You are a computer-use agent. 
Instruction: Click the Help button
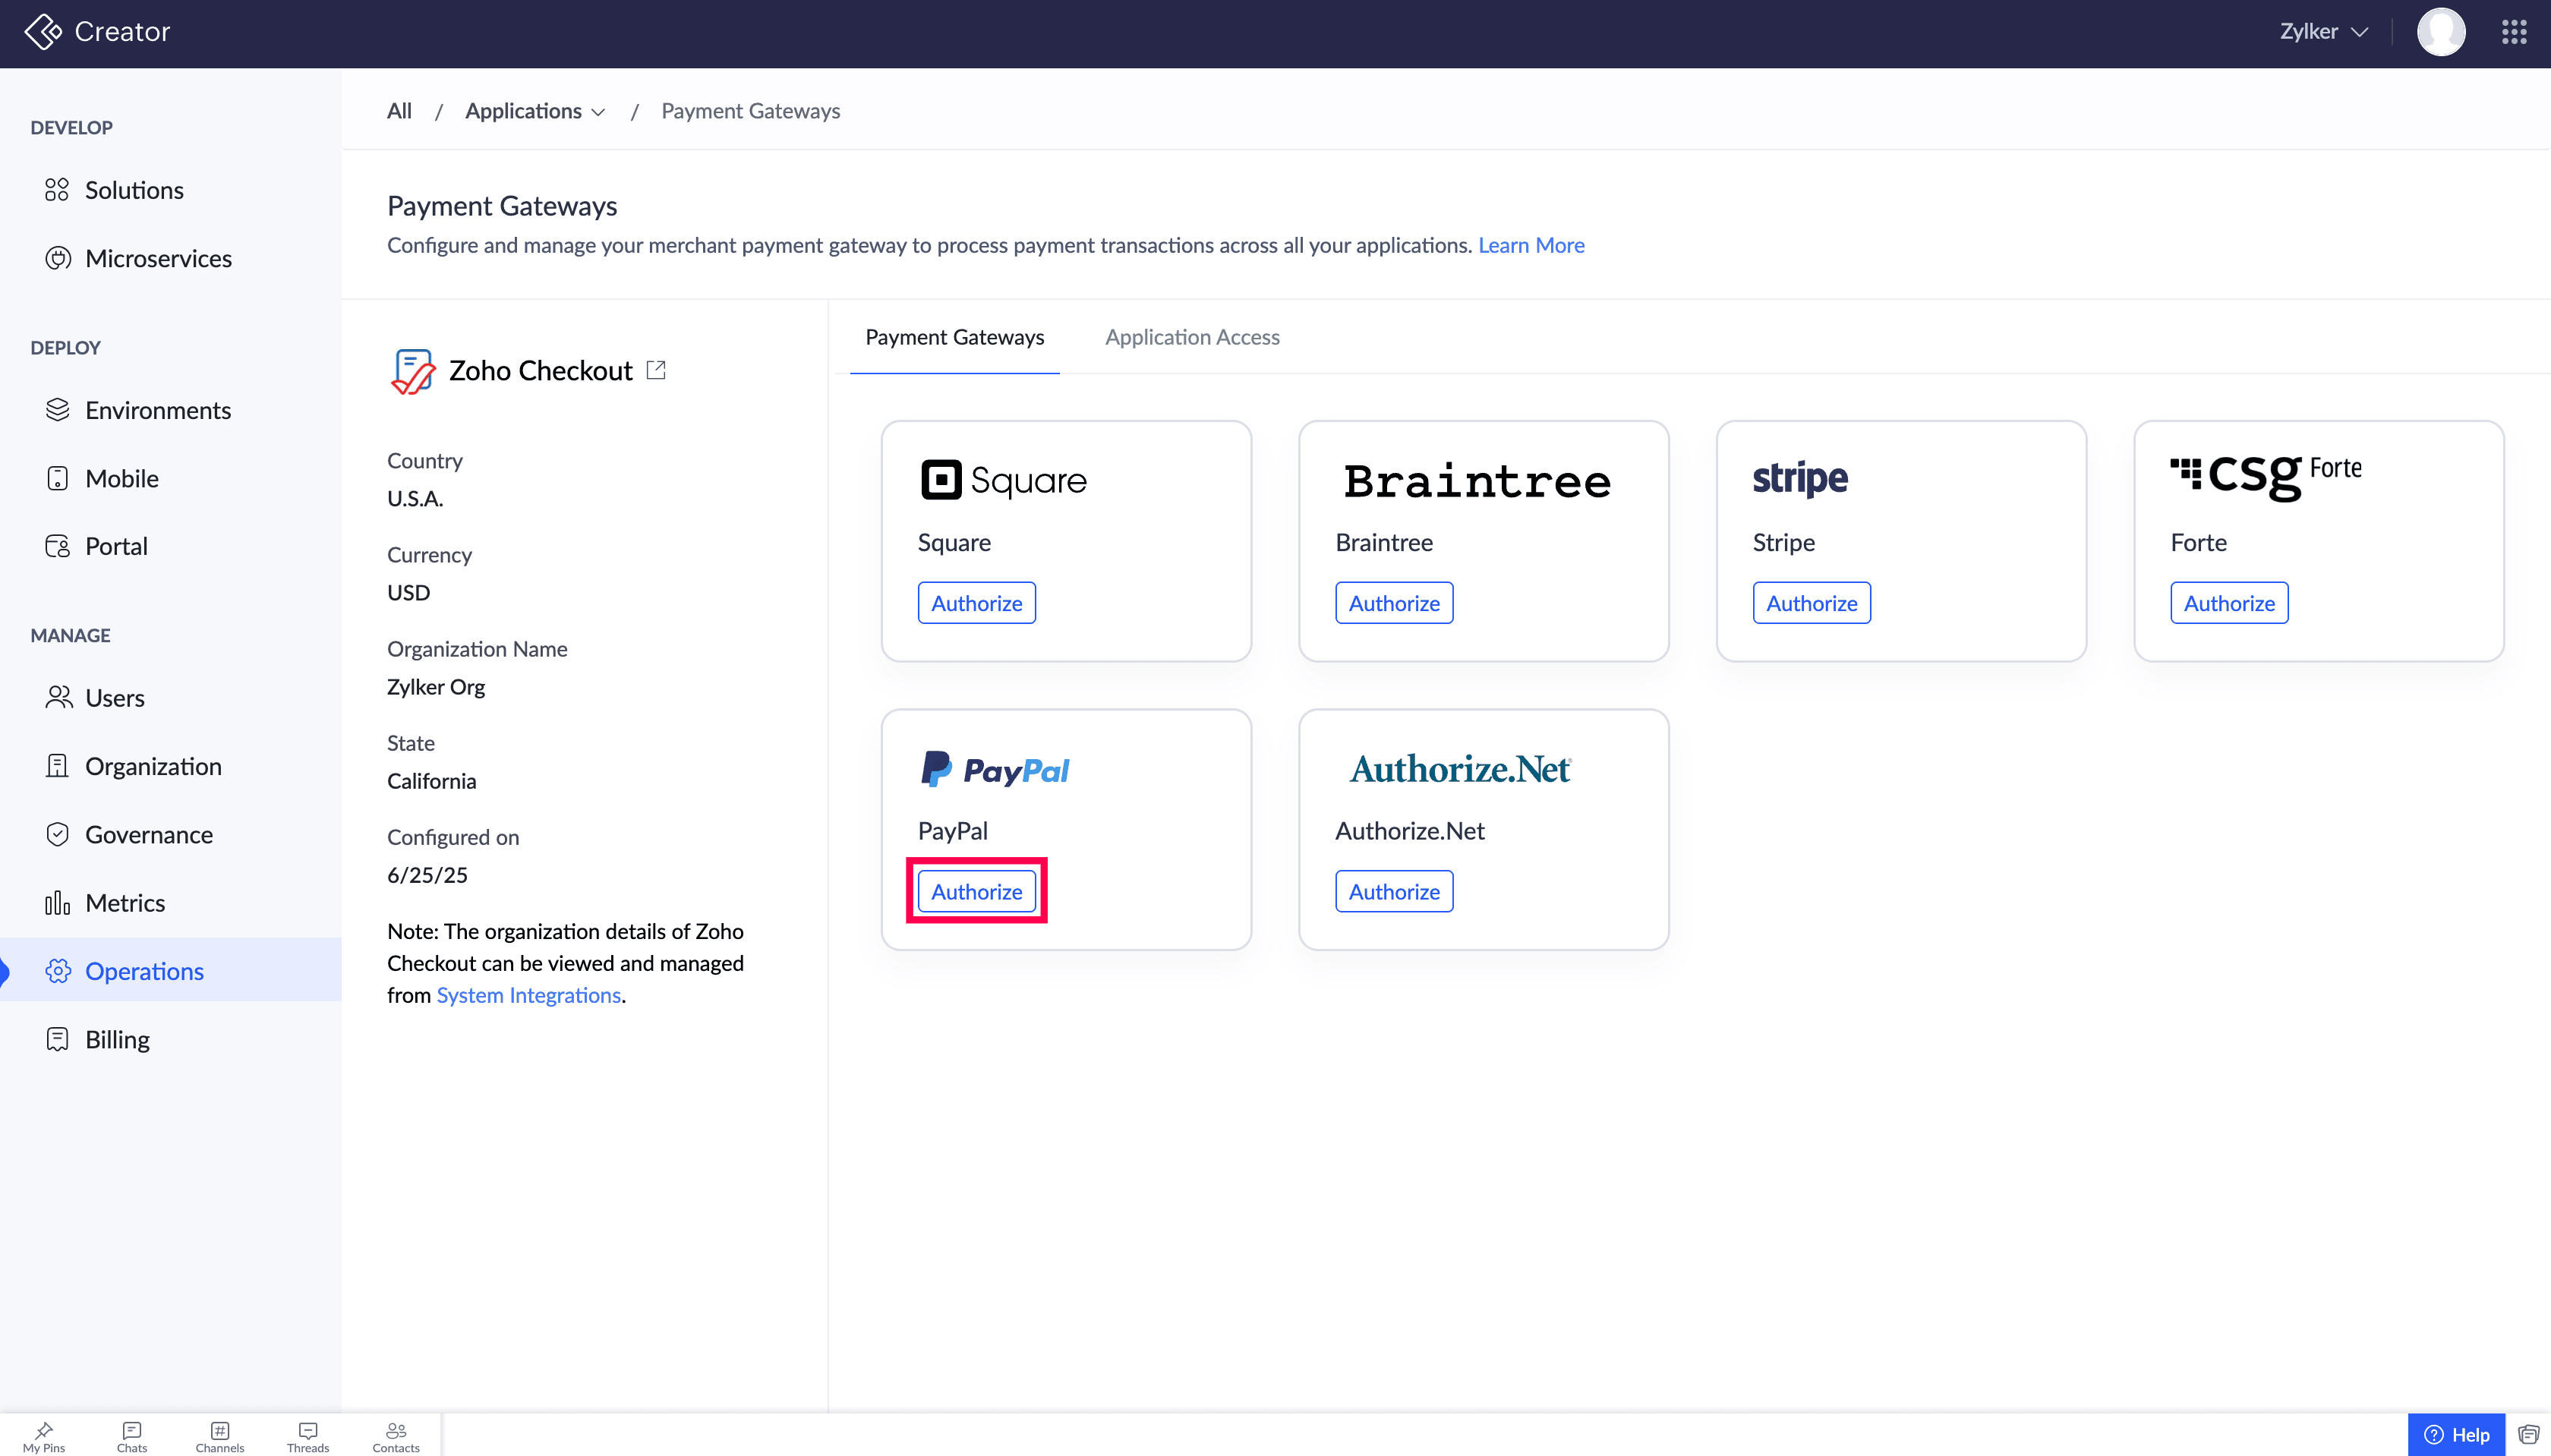(2456, 1434)
